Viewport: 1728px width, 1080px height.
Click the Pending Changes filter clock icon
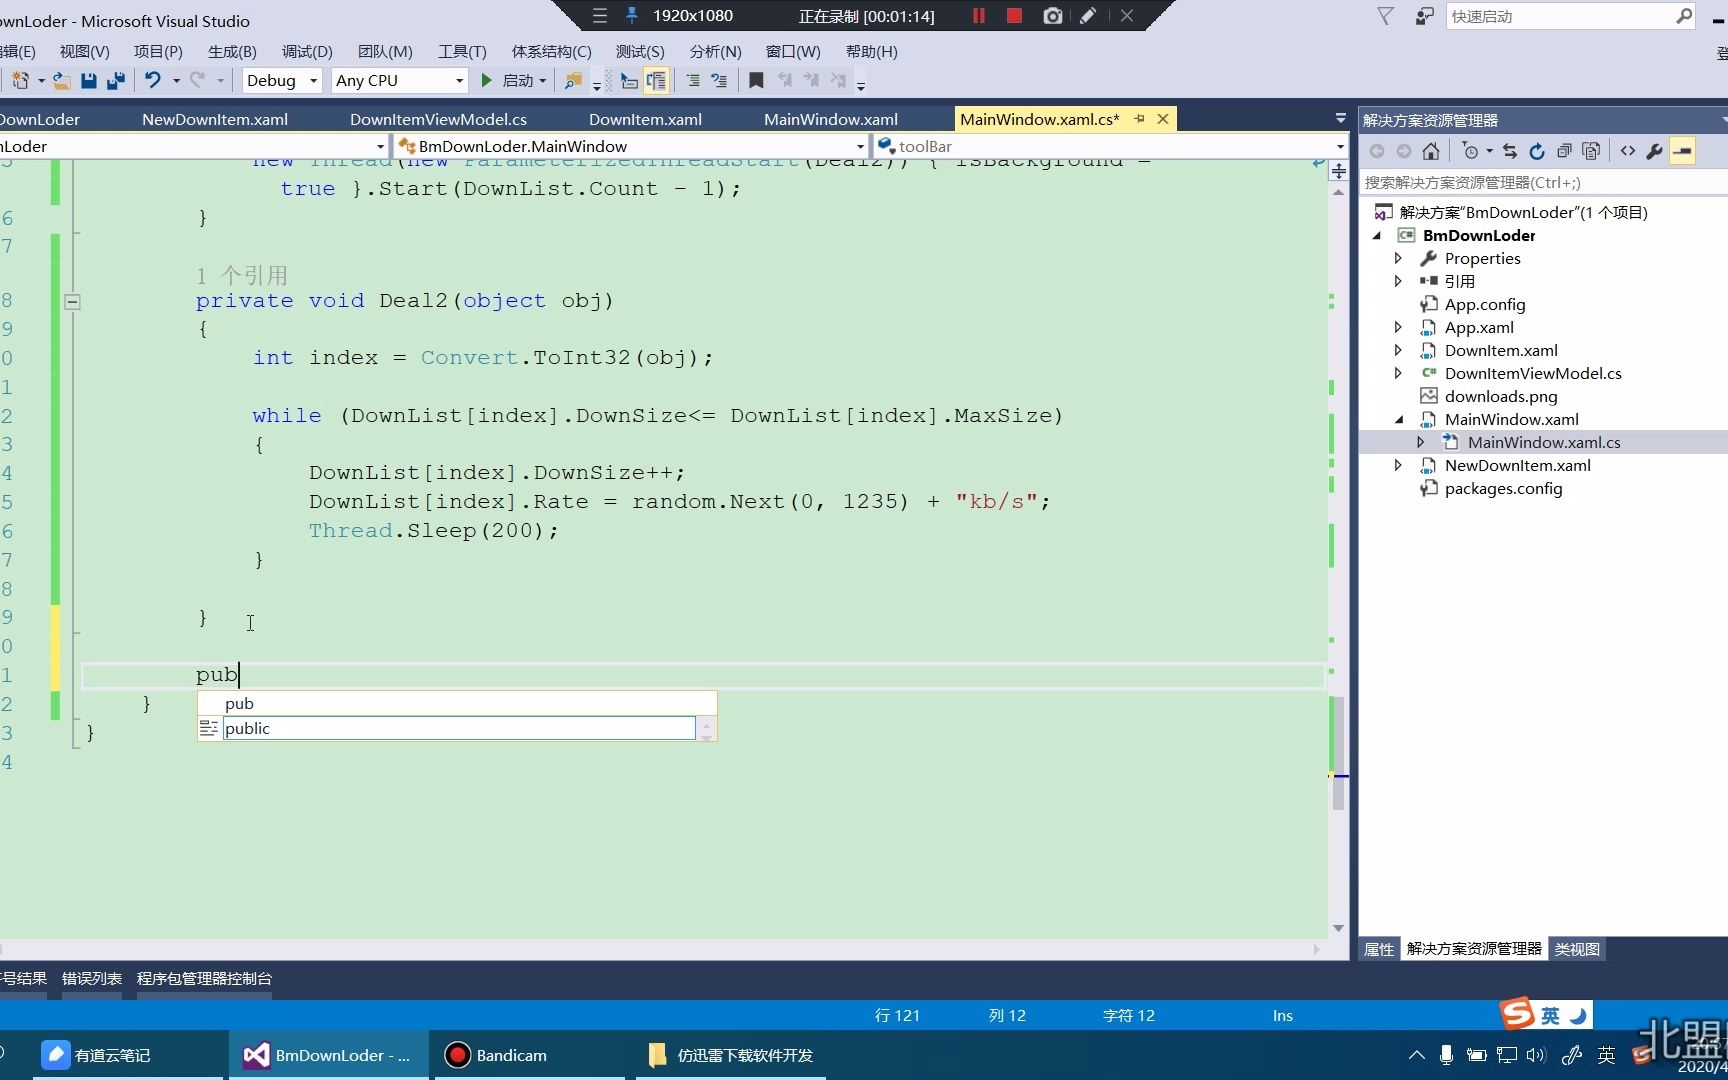(1470, 151)
